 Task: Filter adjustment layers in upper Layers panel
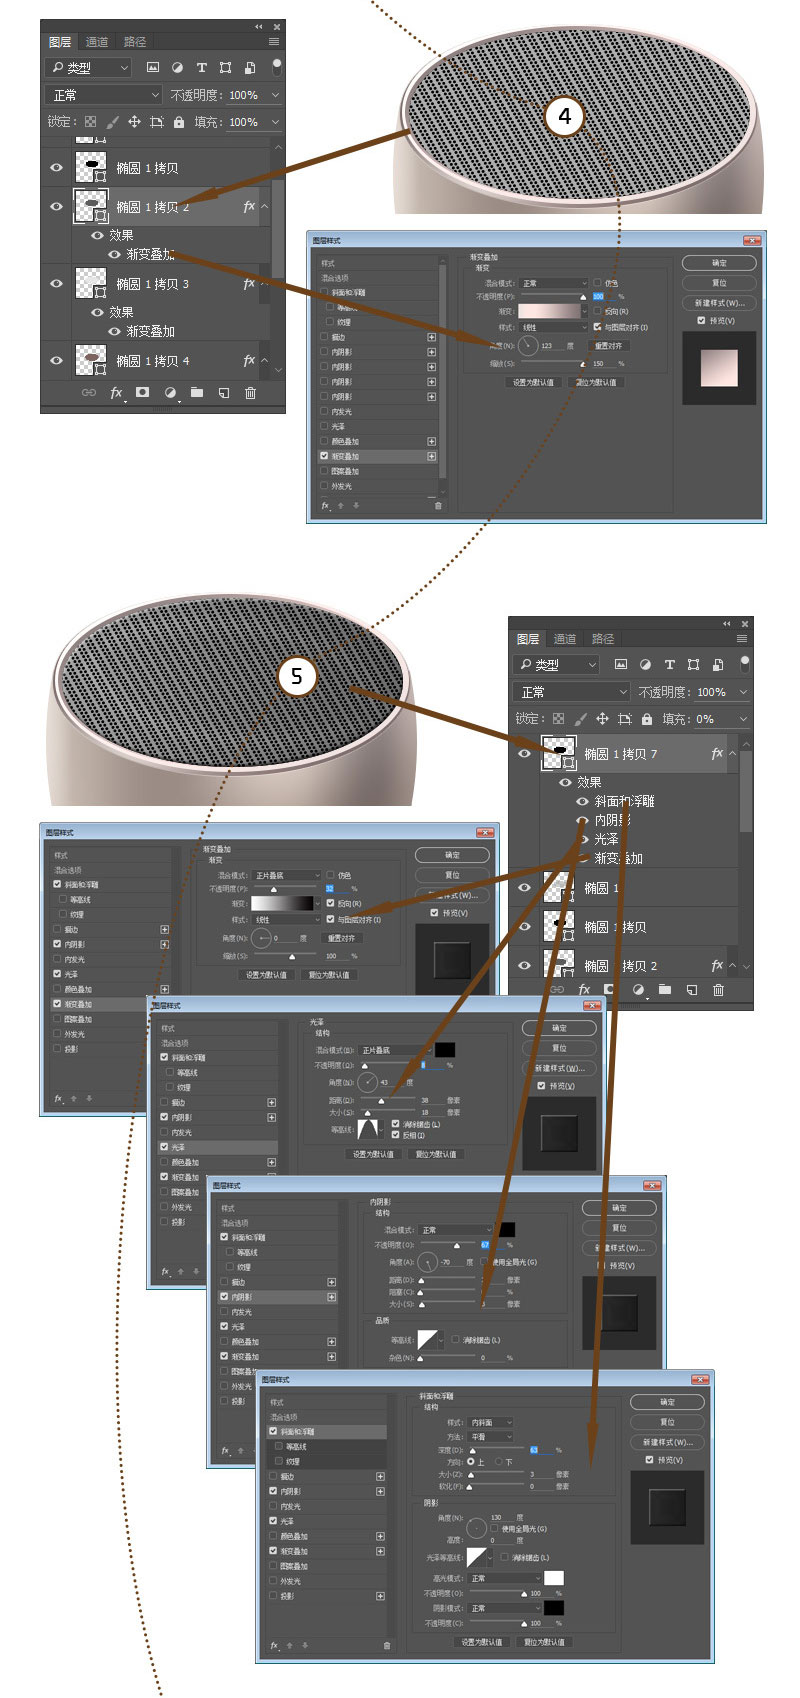tap(177, 68)
